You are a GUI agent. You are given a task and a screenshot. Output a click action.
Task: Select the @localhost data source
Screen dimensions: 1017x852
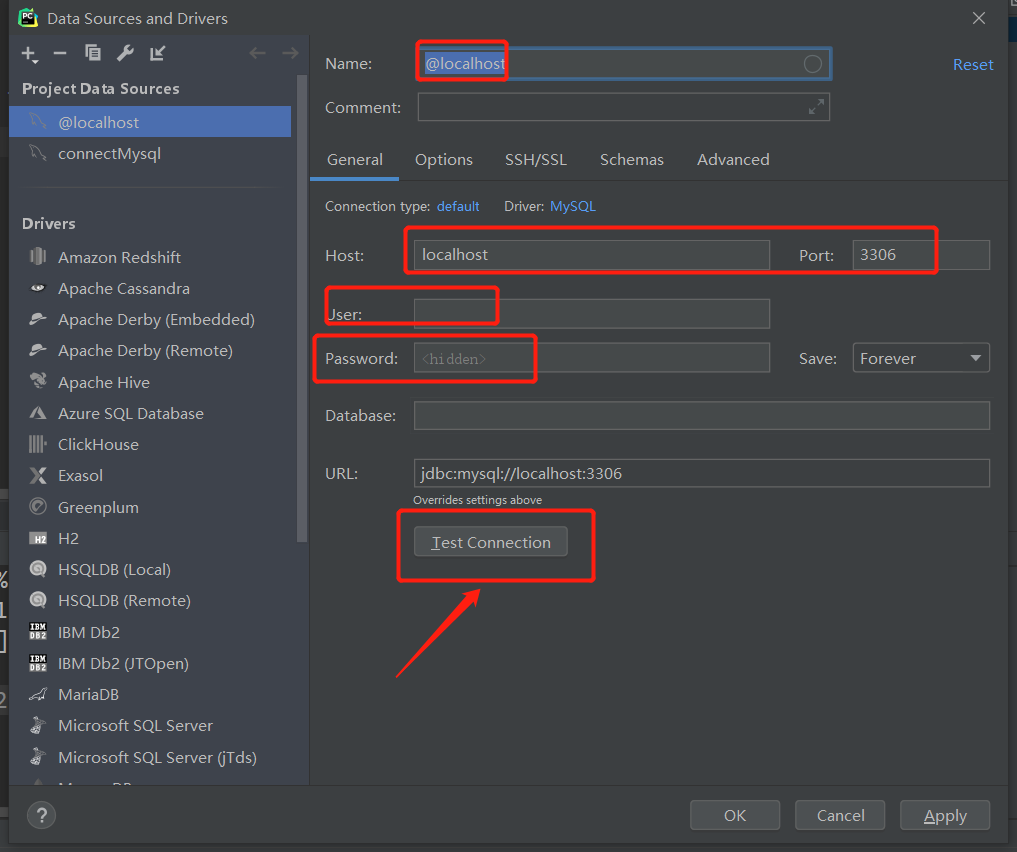tap(150, 122)
